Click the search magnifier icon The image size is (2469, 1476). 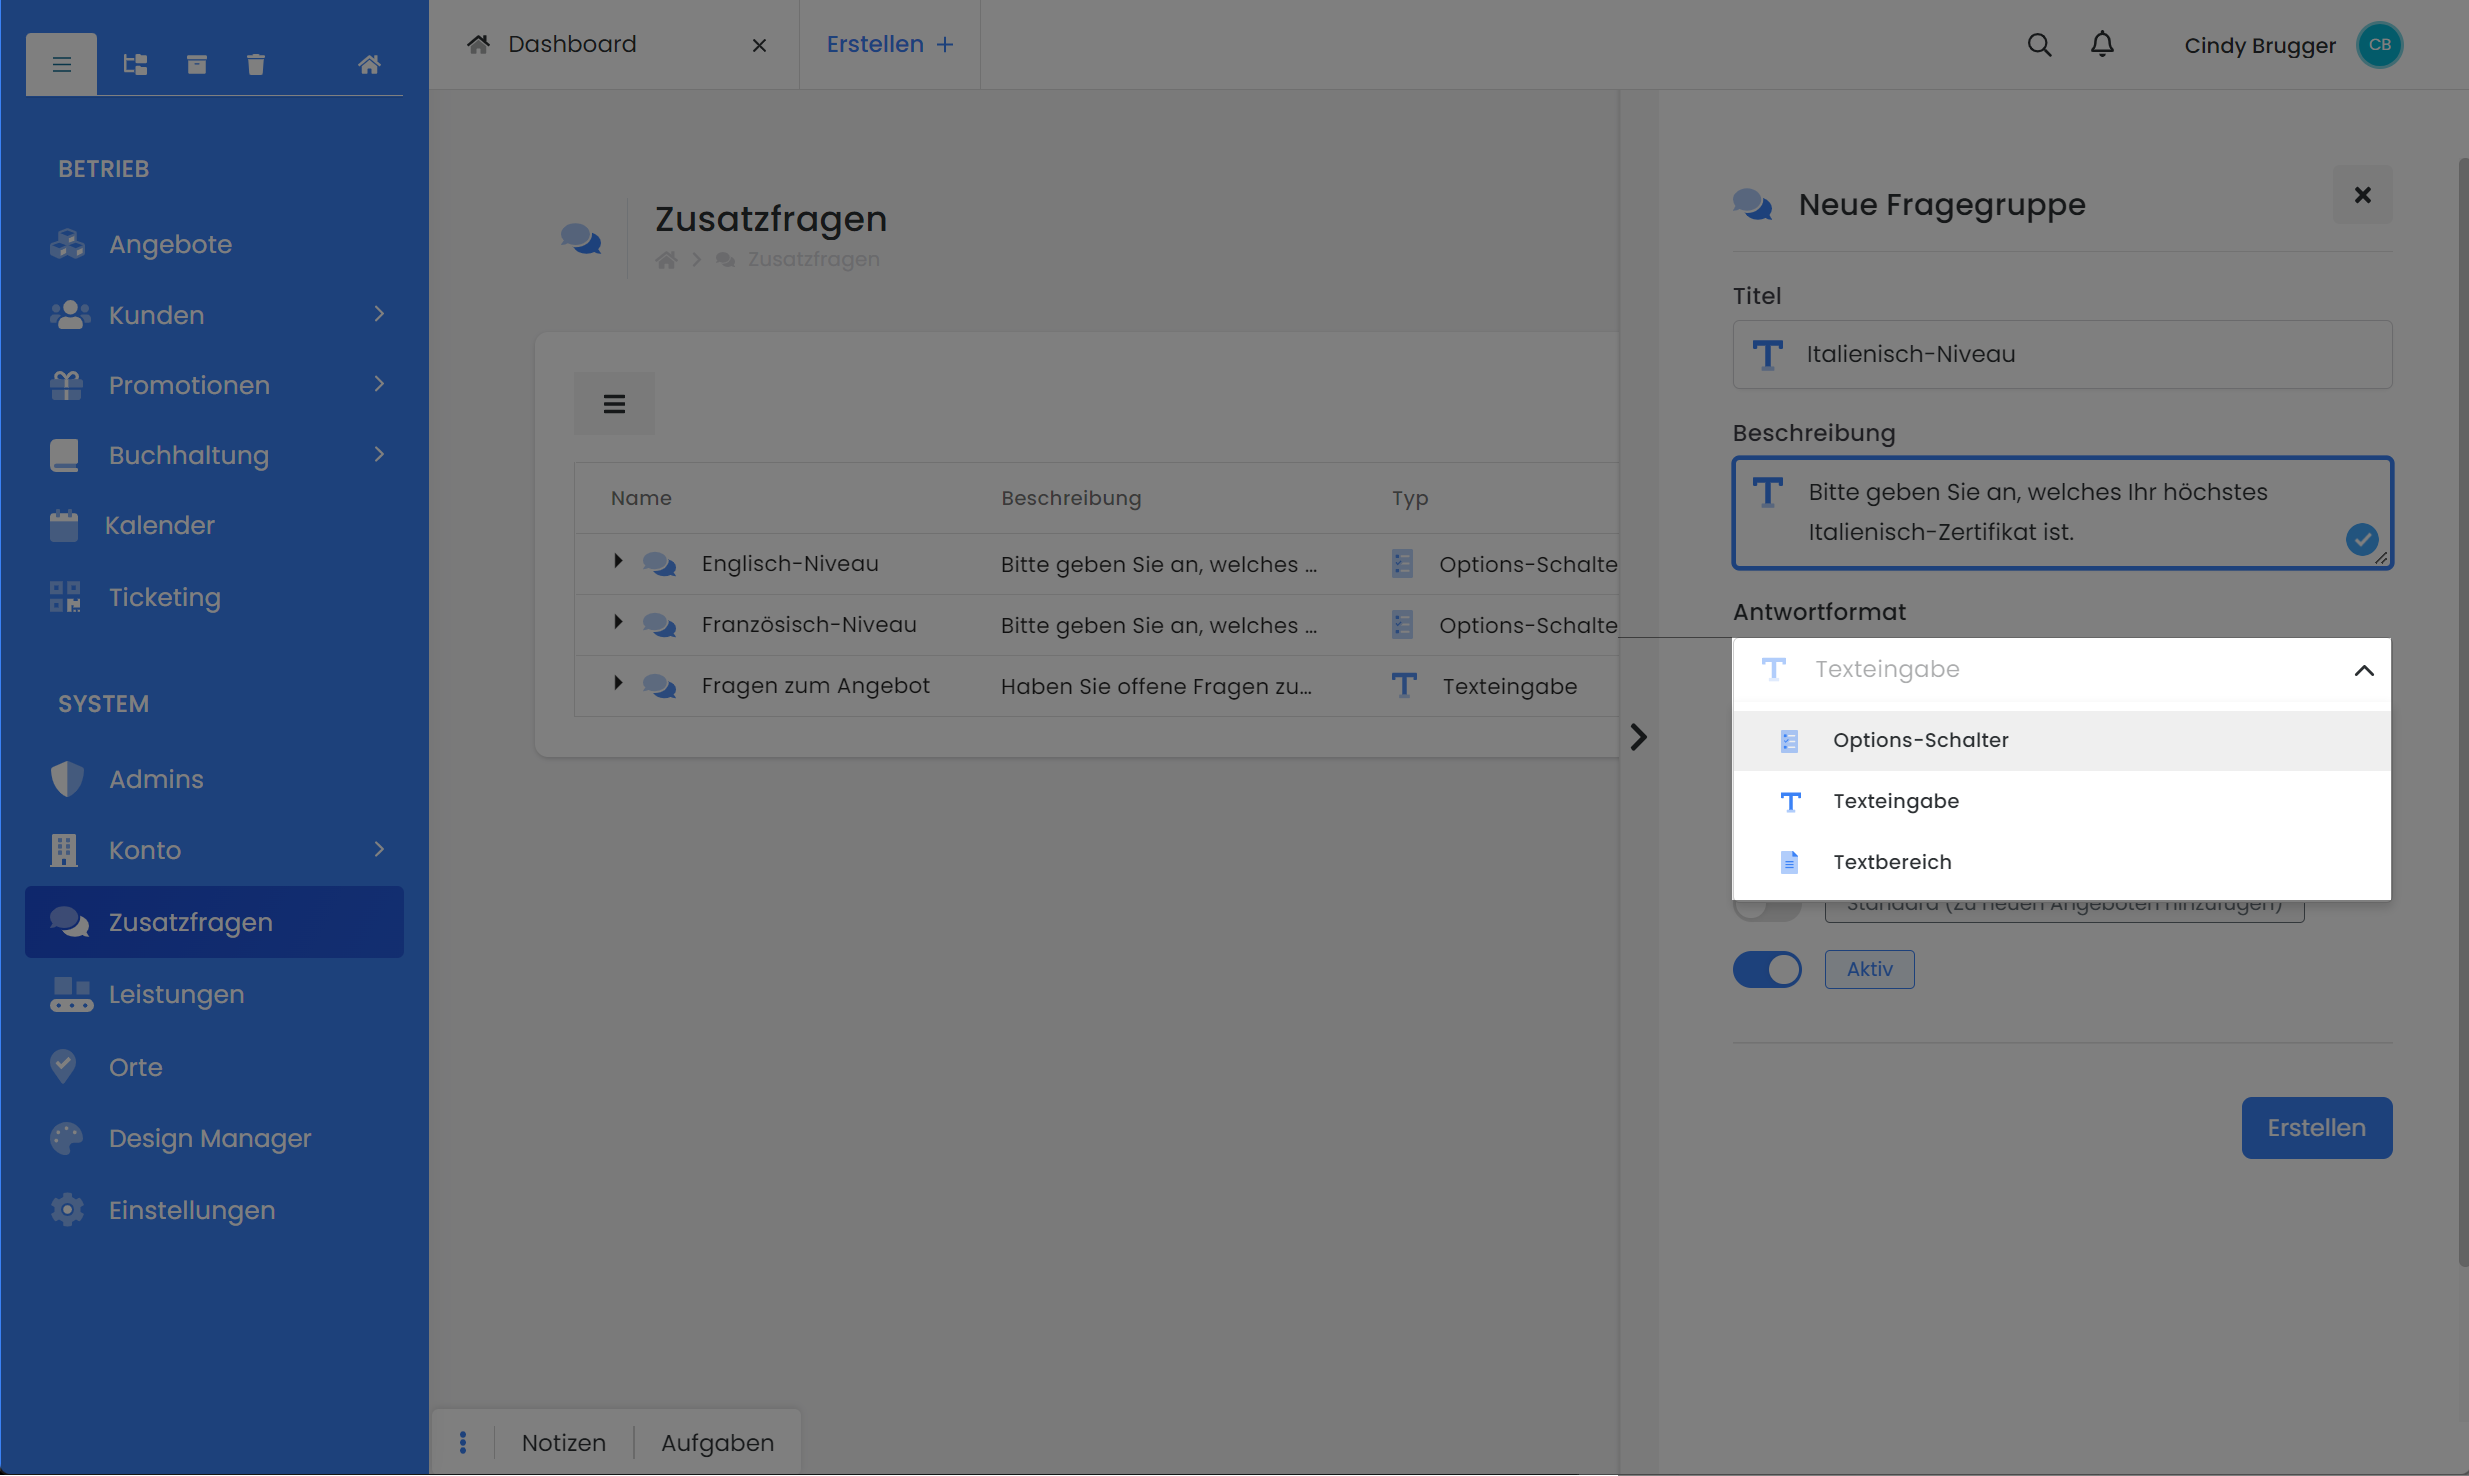[x=2039, y=45]
